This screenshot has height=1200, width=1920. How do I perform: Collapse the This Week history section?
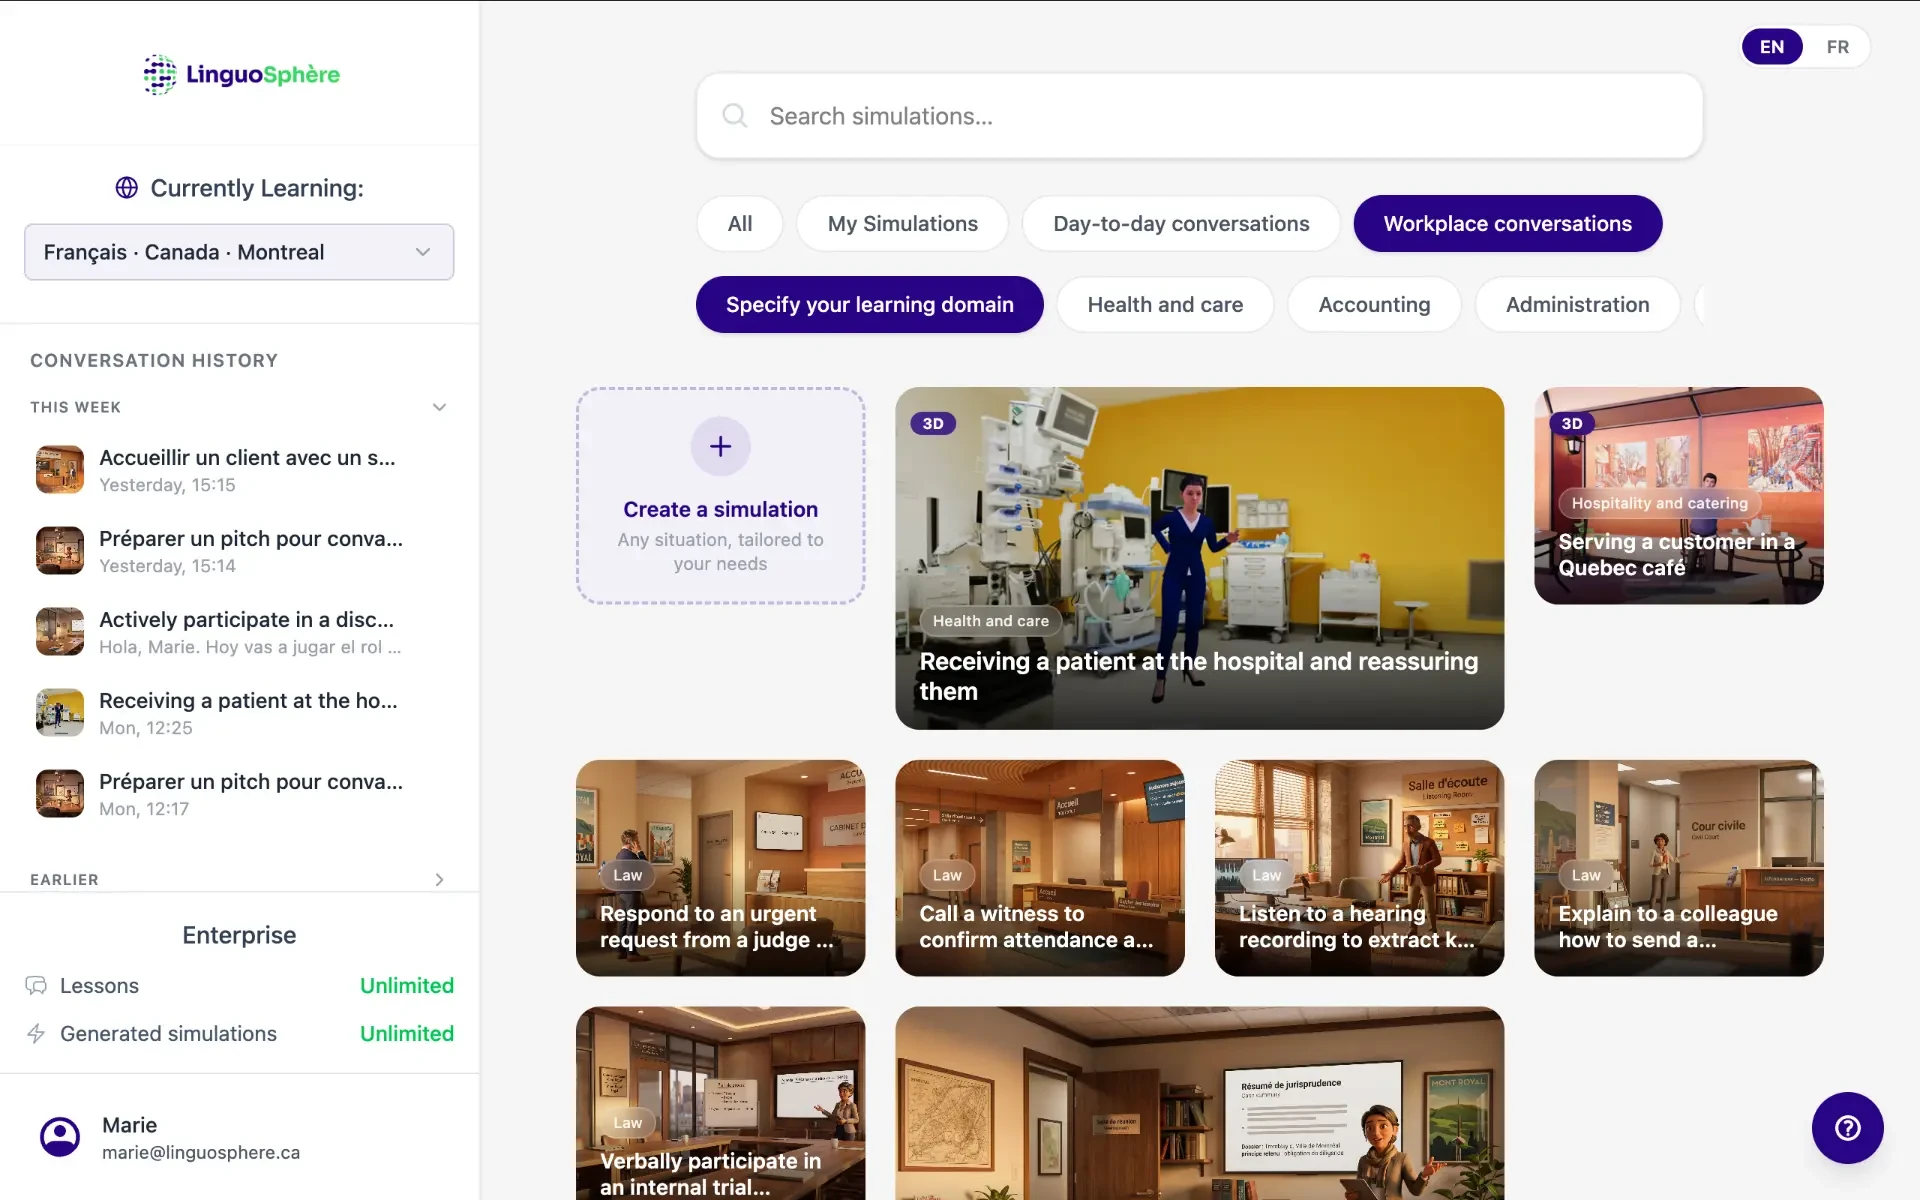(439, 407)
